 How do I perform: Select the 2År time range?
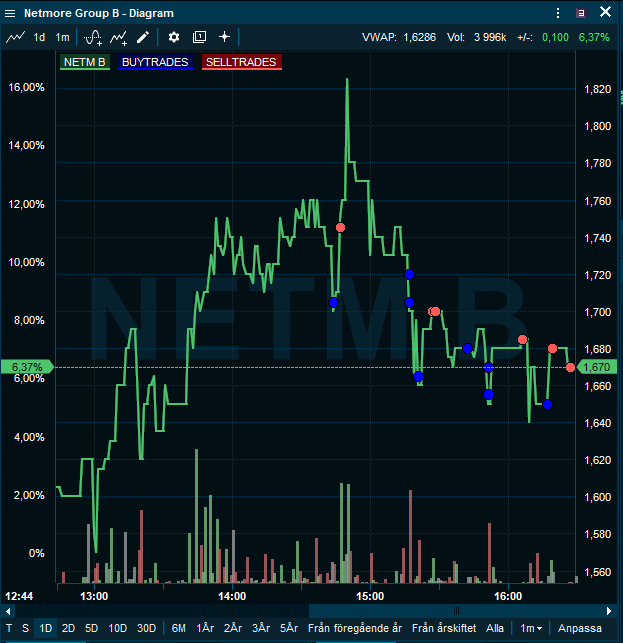click(233, 628)
